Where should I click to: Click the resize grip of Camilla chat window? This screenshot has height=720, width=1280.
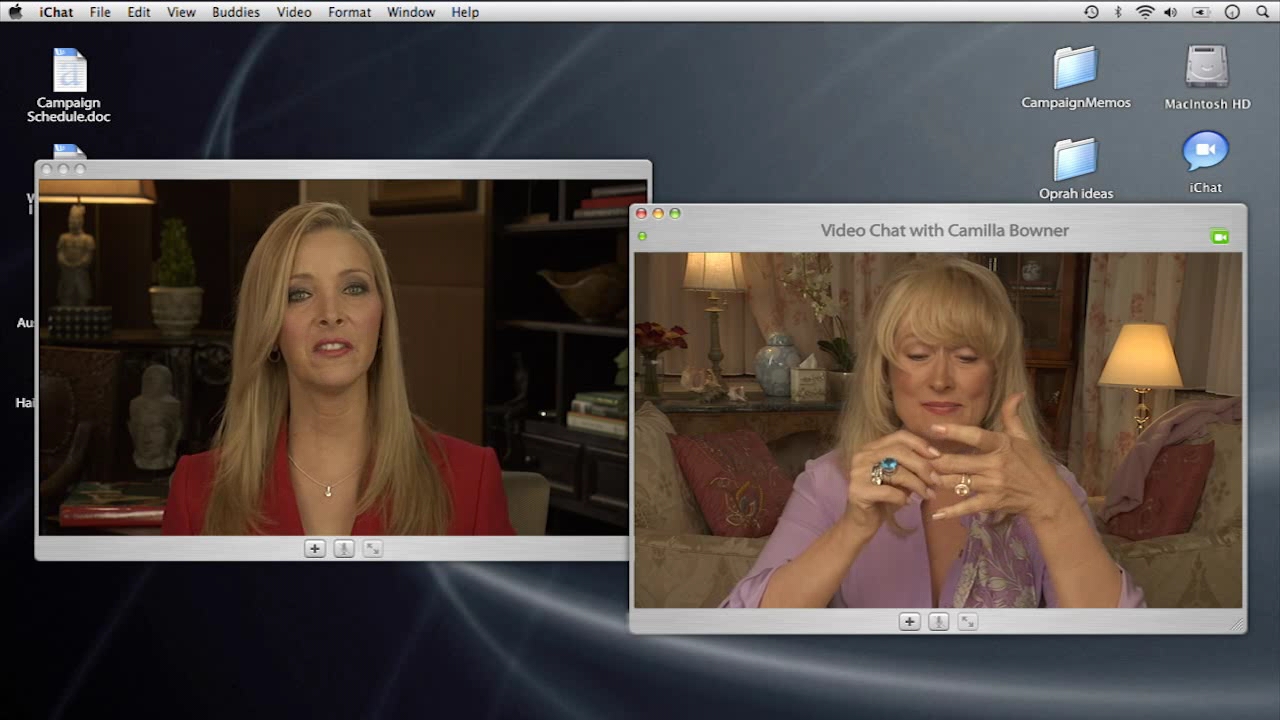(1237, 624)
